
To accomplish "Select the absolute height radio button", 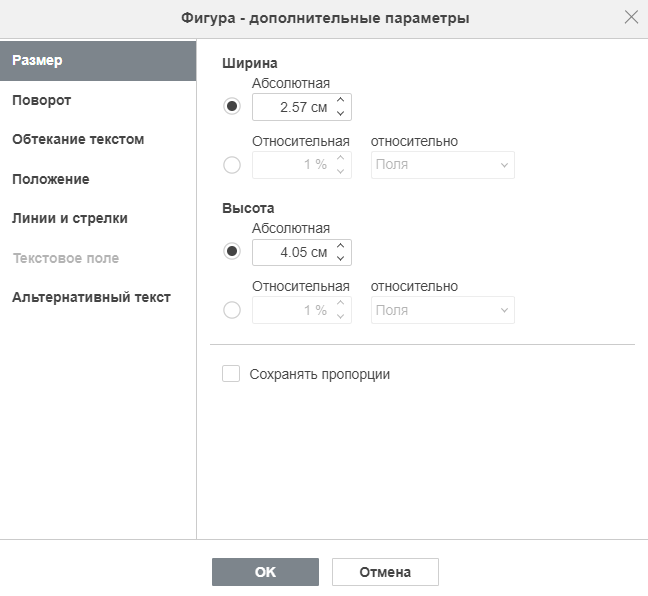I will [x=232, y=251].
